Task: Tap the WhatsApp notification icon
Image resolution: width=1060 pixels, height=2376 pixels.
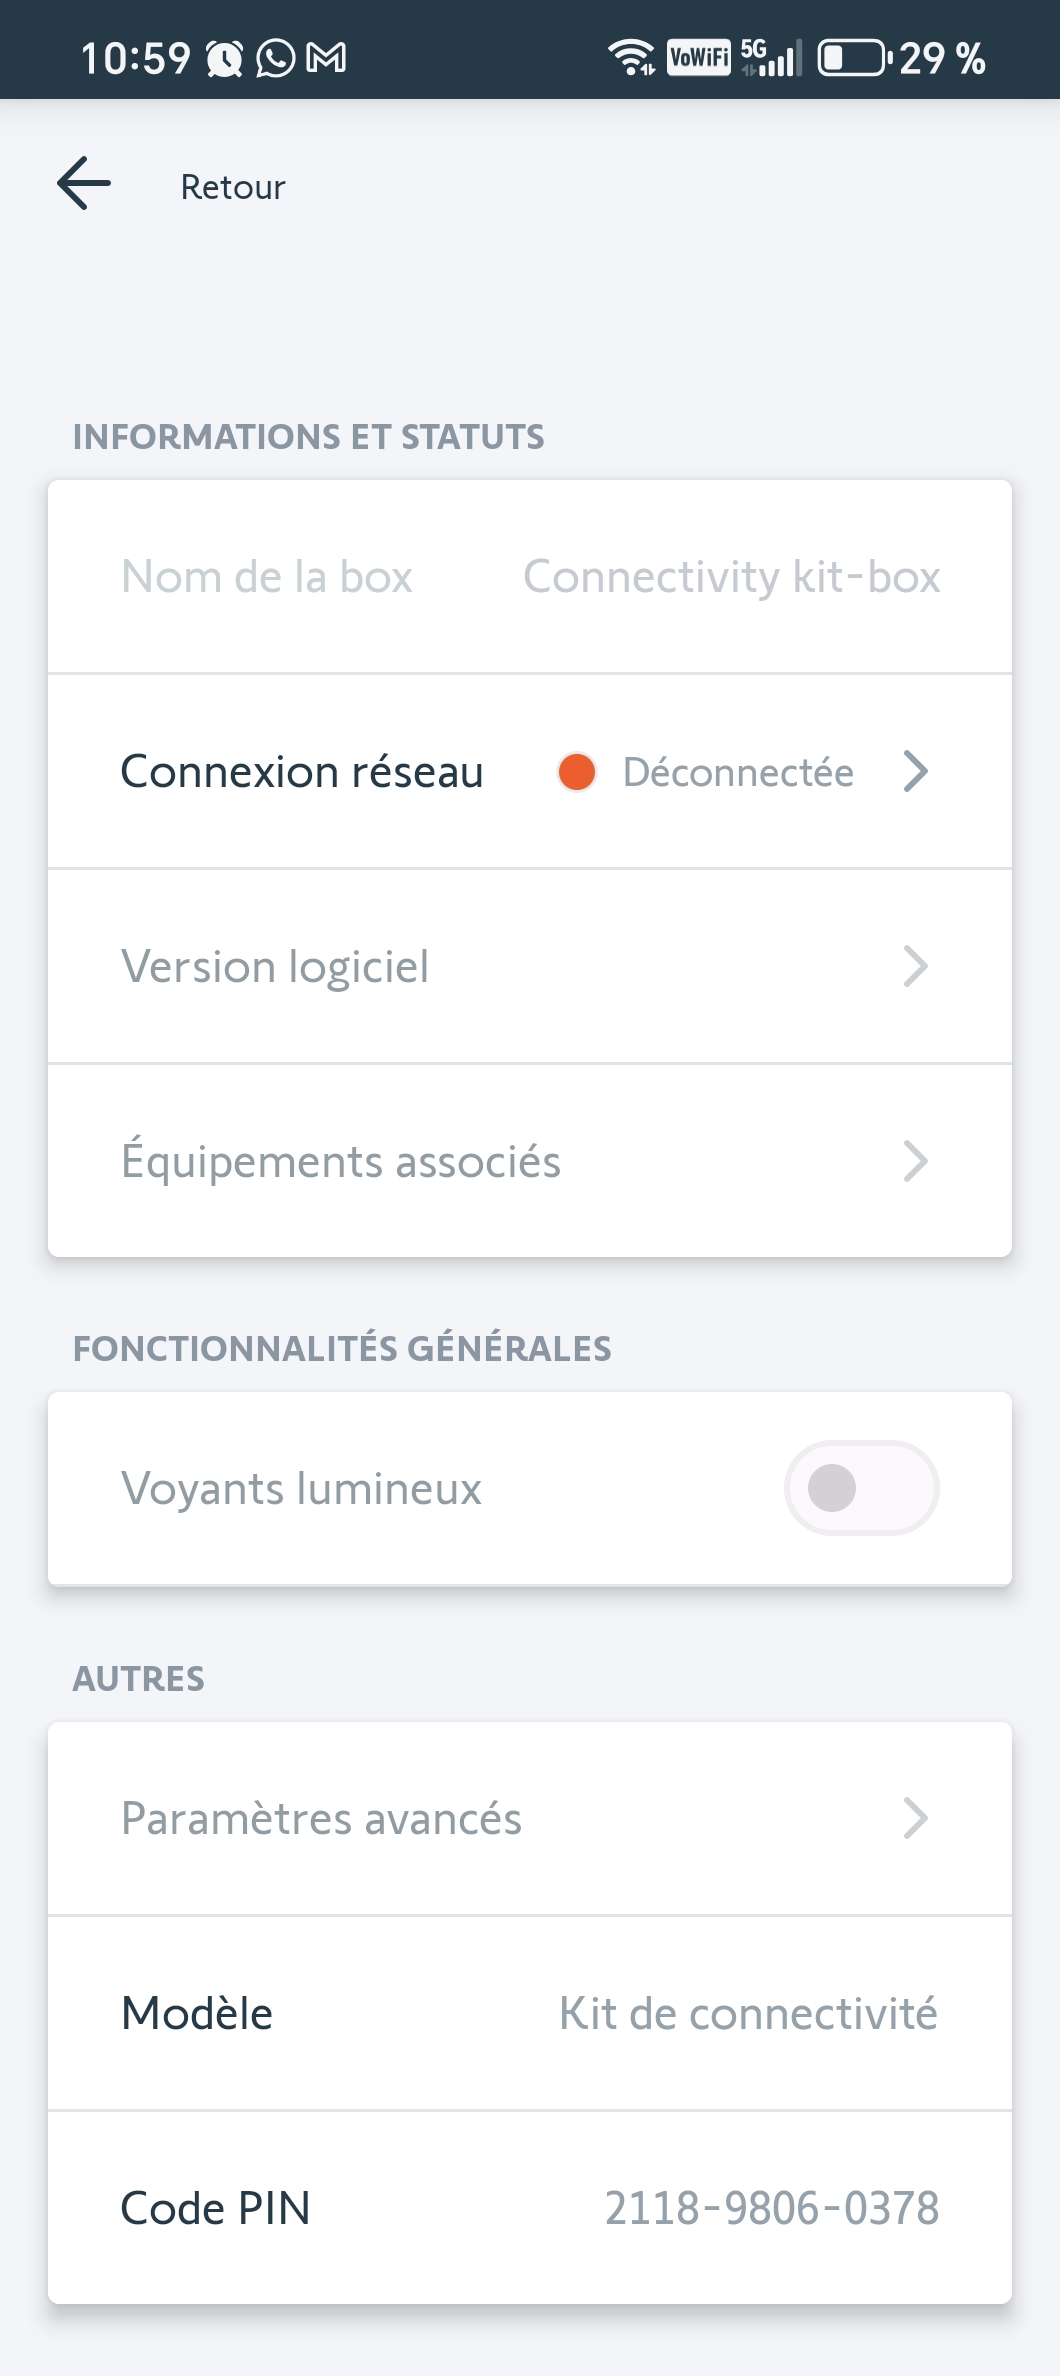Action: (275, 58)
